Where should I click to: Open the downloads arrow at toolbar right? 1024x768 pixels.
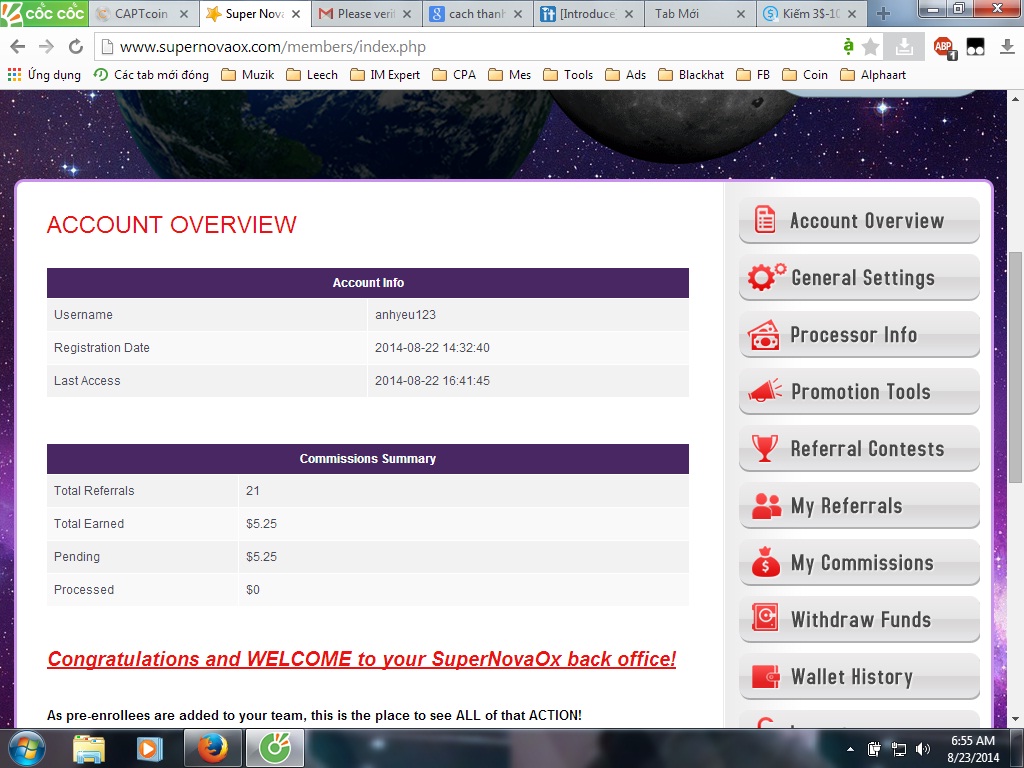pos(1006,46)
